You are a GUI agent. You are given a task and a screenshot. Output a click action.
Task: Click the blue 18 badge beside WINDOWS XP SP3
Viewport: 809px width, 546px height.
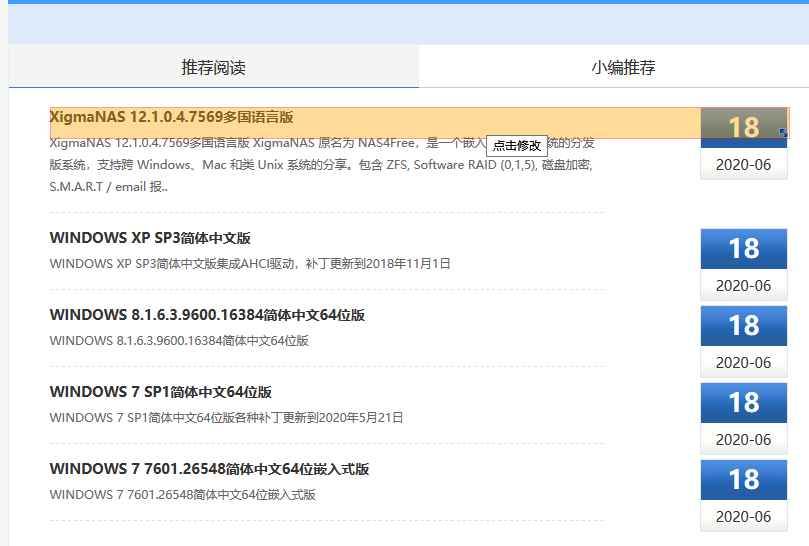coord(743,248)
